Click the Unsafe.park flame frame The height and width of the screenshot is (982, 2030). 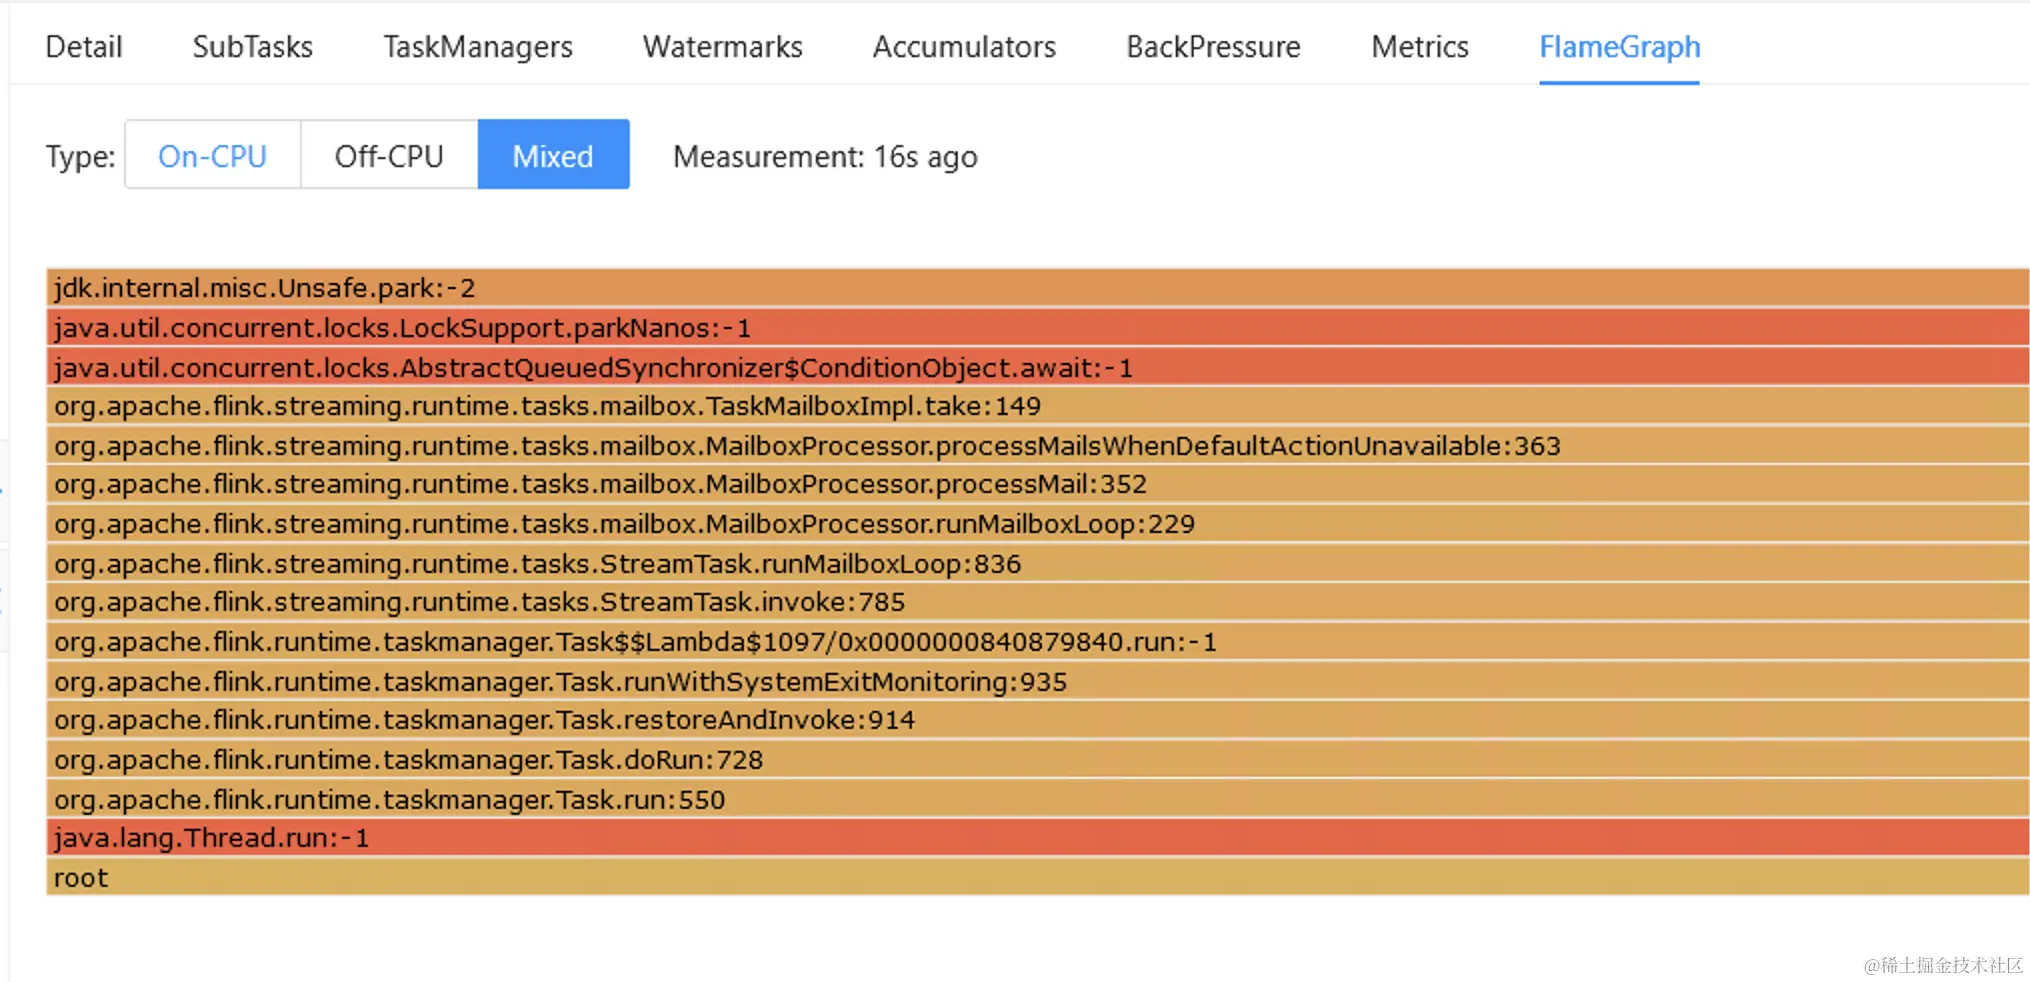[x=1037, y=288]
